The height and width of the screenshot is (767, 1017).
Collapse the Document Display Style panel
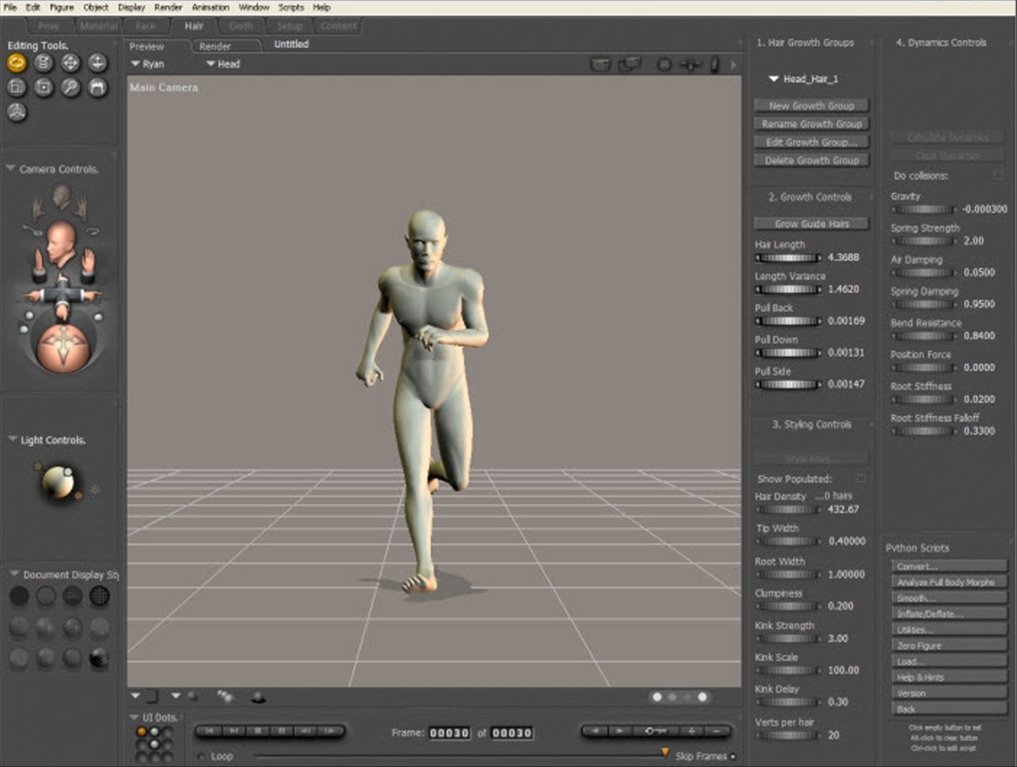14,574
